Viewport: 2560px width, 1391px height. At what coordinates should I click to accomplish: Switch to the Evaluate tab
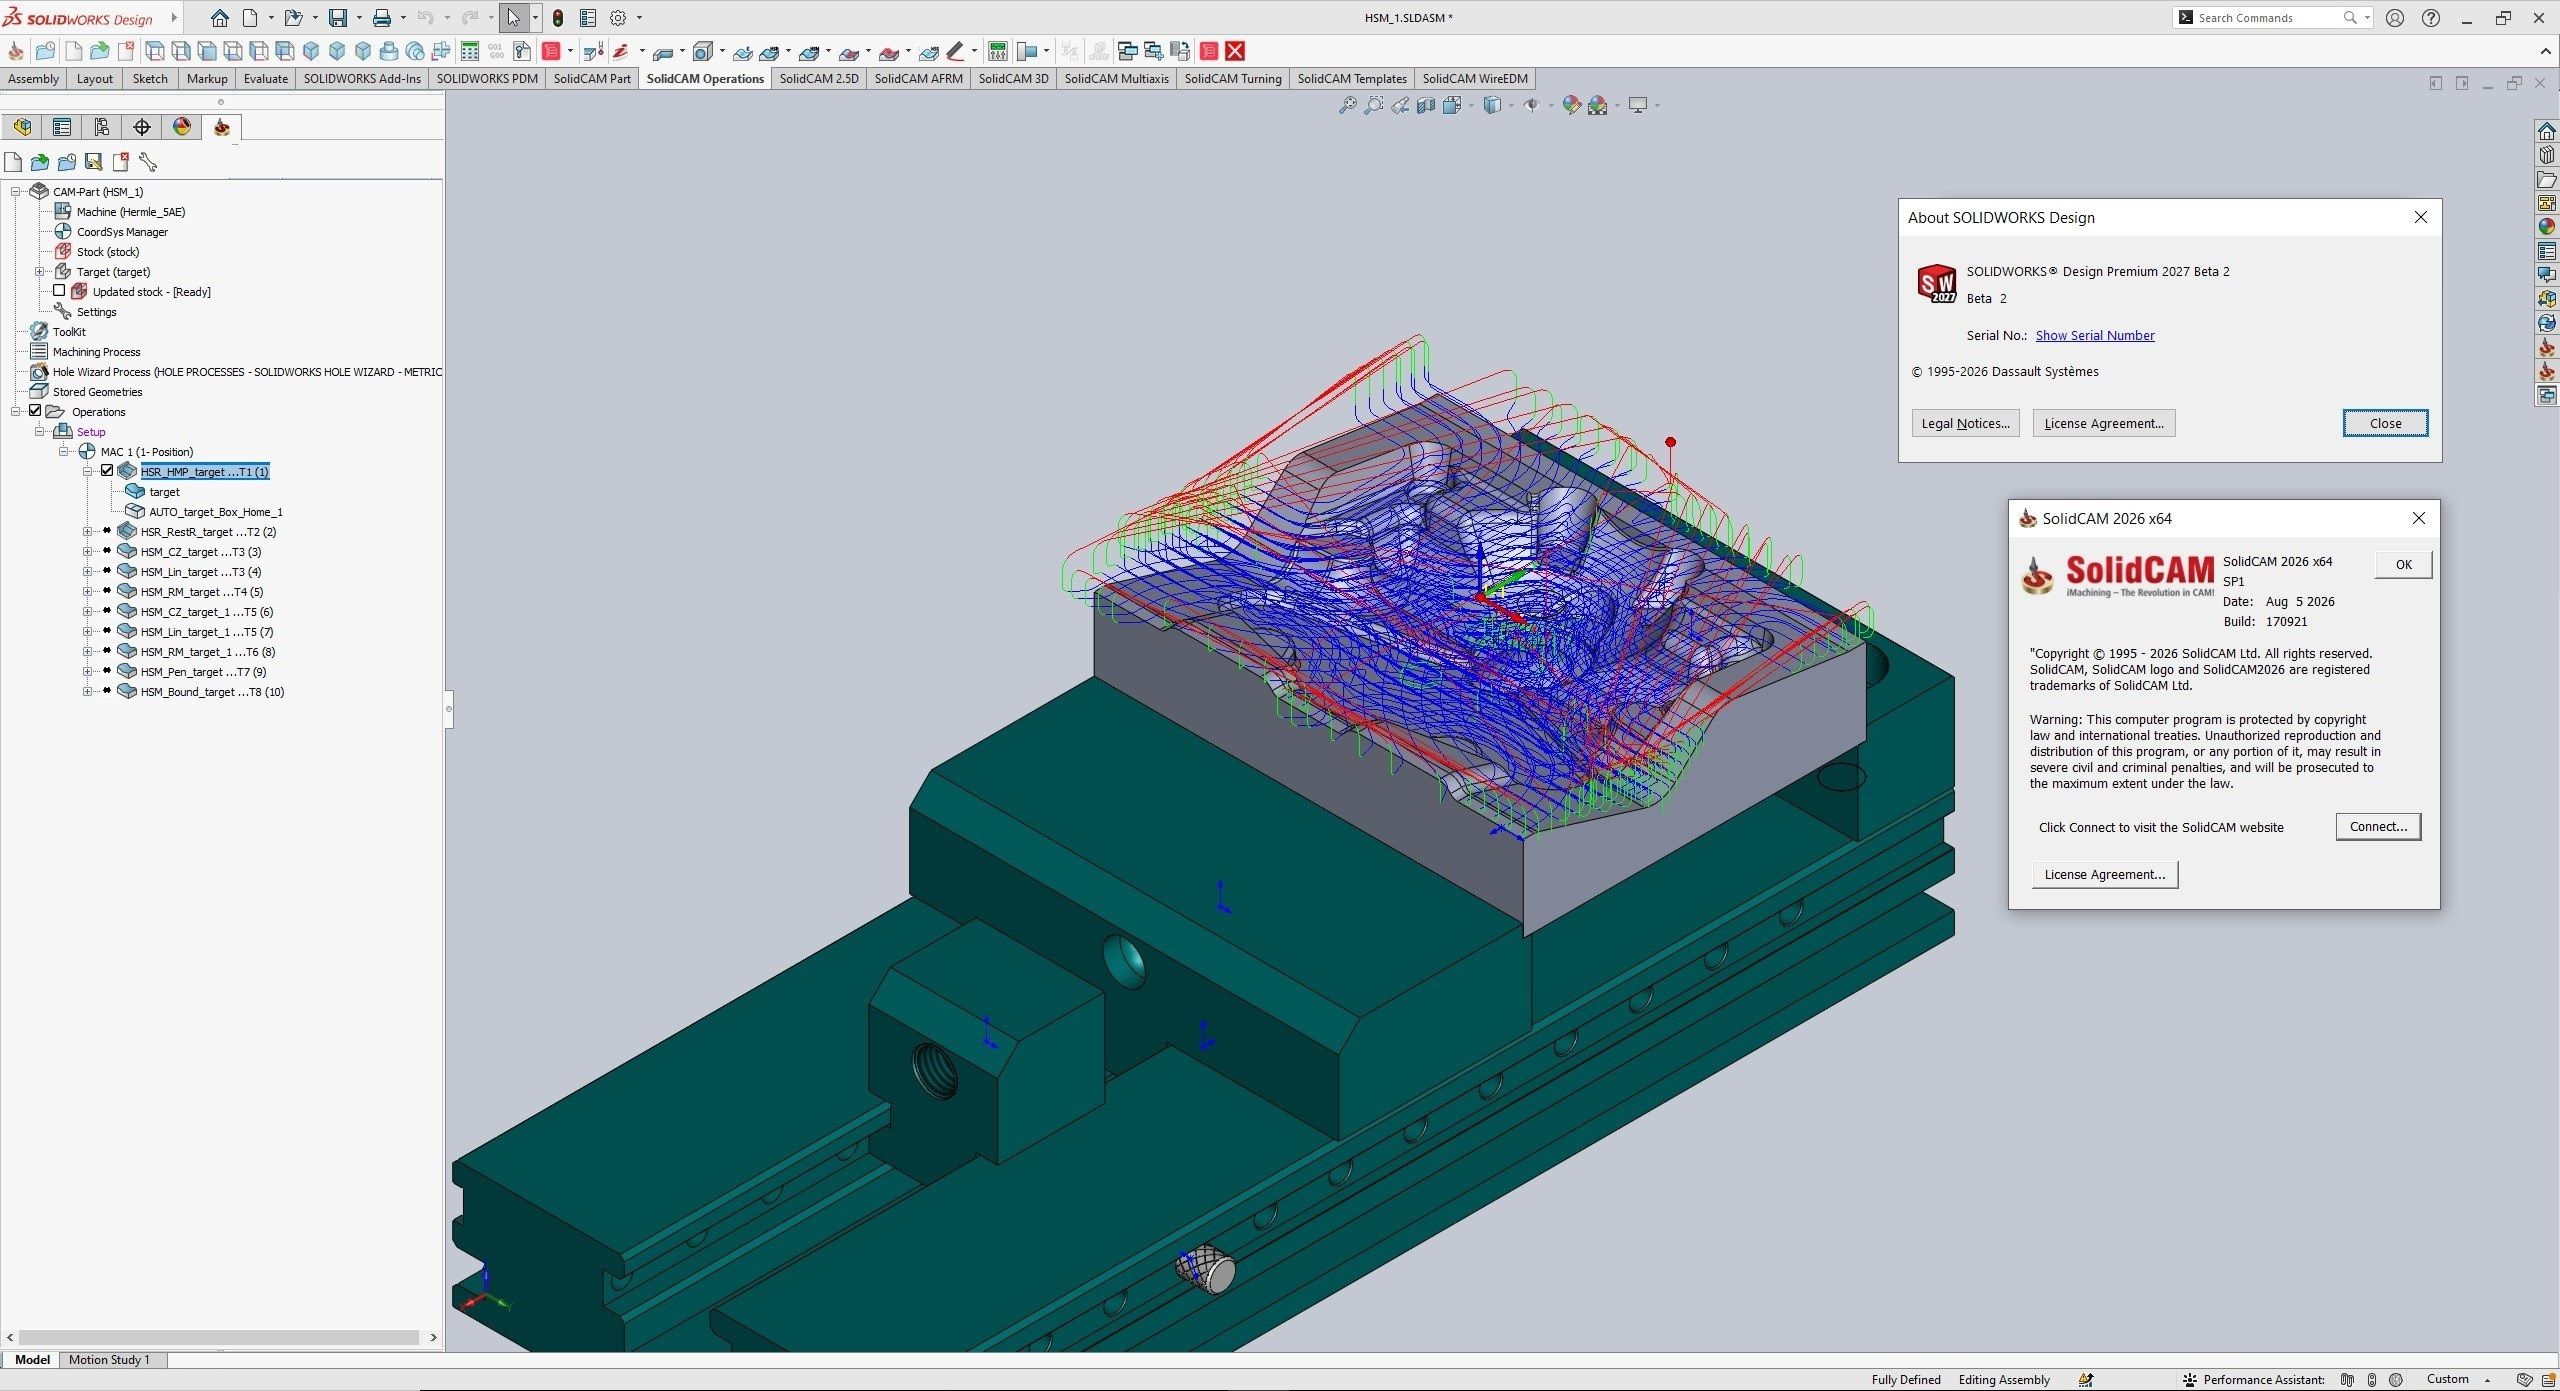pos(266,79)
